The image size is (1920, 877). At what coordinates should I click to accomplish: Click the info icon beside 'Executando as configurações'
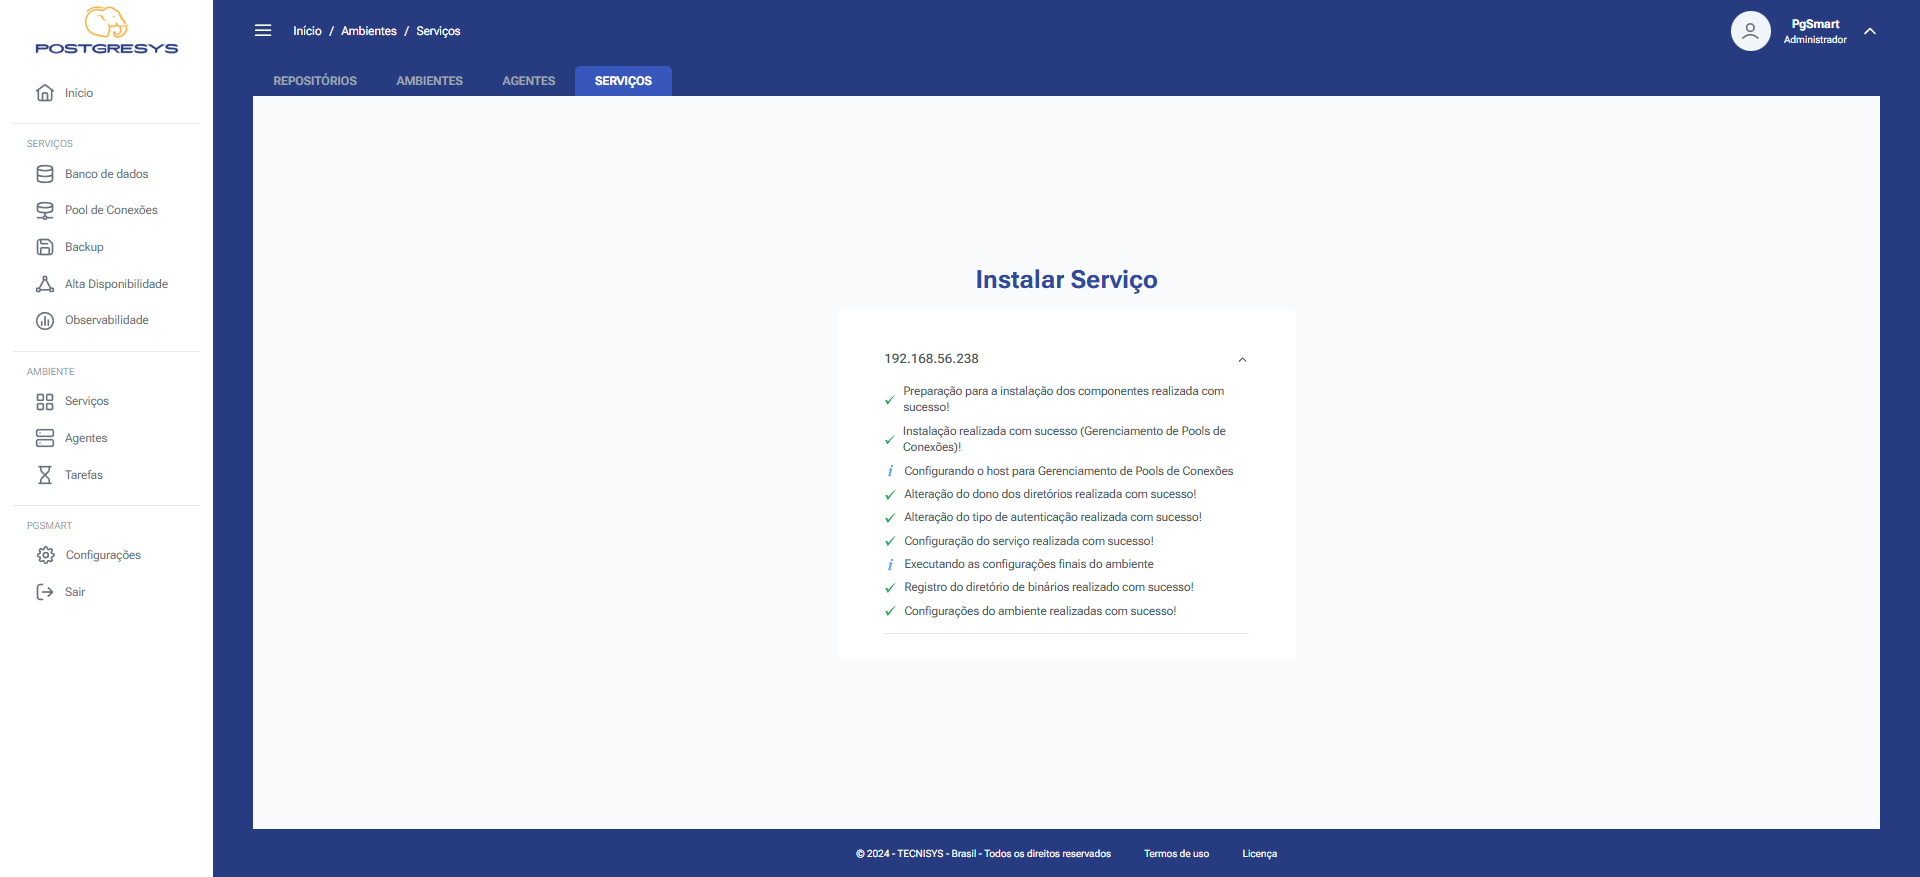coord(890,564)
